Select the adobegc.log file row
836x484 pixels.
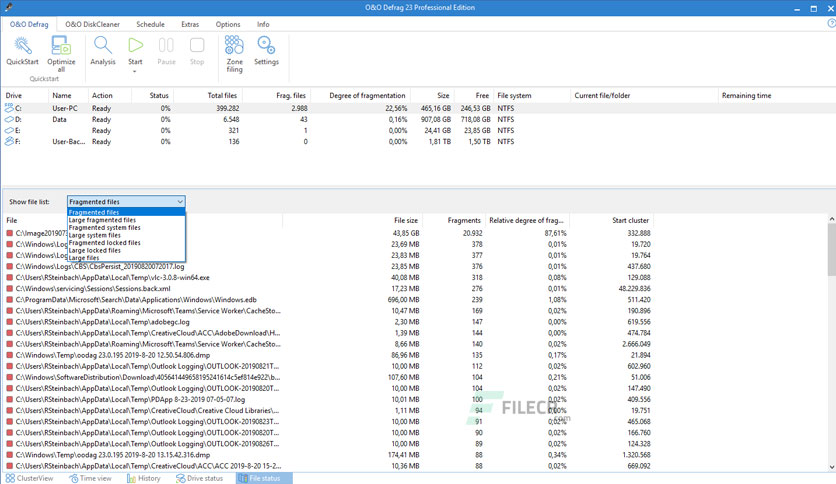(328, 322)
